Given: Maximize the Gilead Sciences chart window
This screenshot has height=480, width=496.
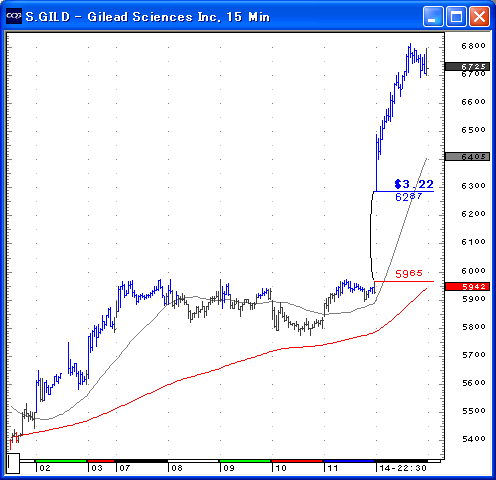Looking at the screenshot, I should point(456,16).
